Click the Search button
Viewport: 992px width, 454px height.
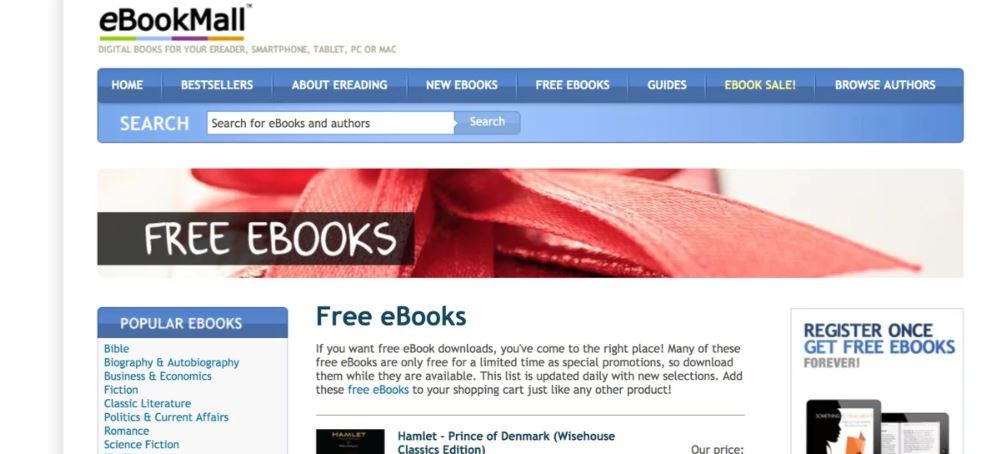(487, 122)
